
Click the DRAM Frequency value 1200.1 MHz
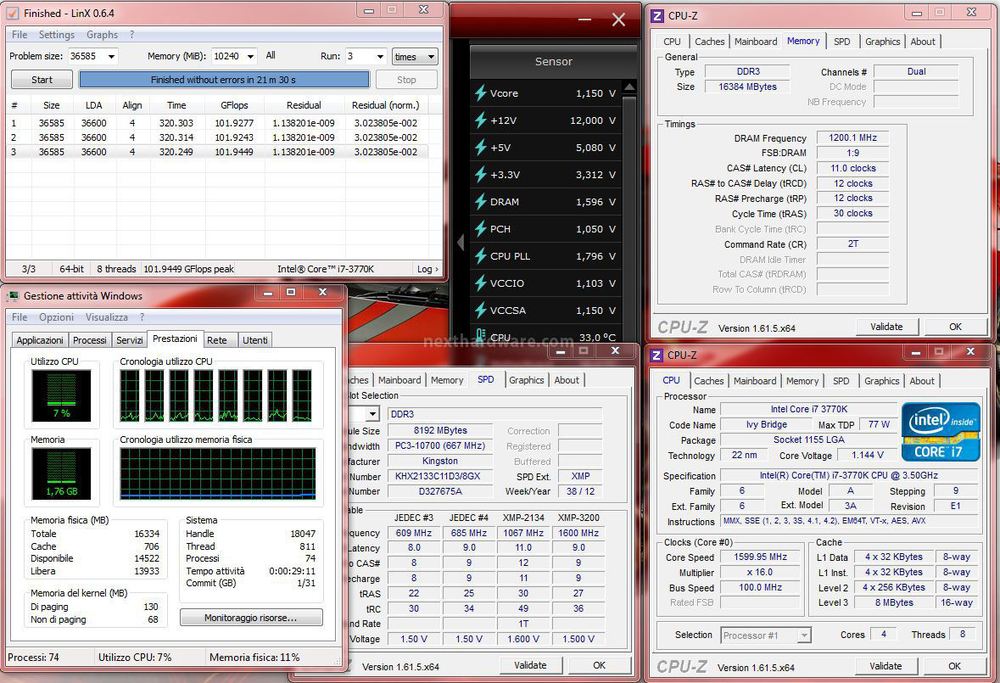coord(853,138)
